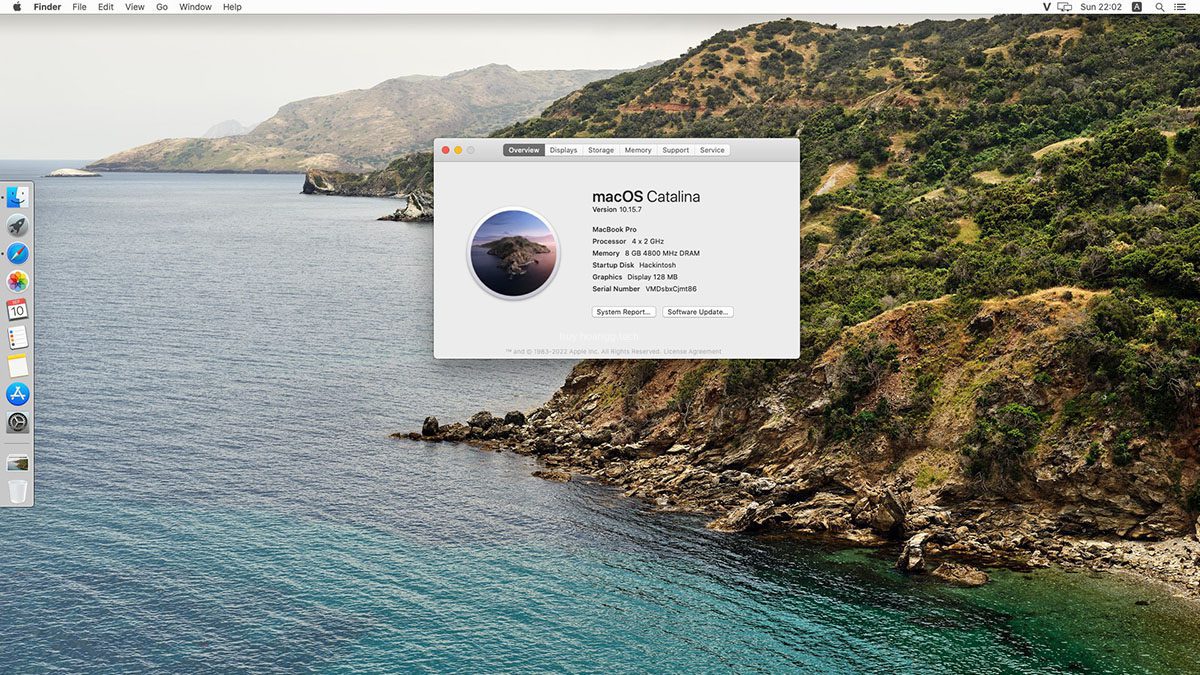1200x675 pixels.
Task: Close the About This Mac window
Action: [446, 150]
